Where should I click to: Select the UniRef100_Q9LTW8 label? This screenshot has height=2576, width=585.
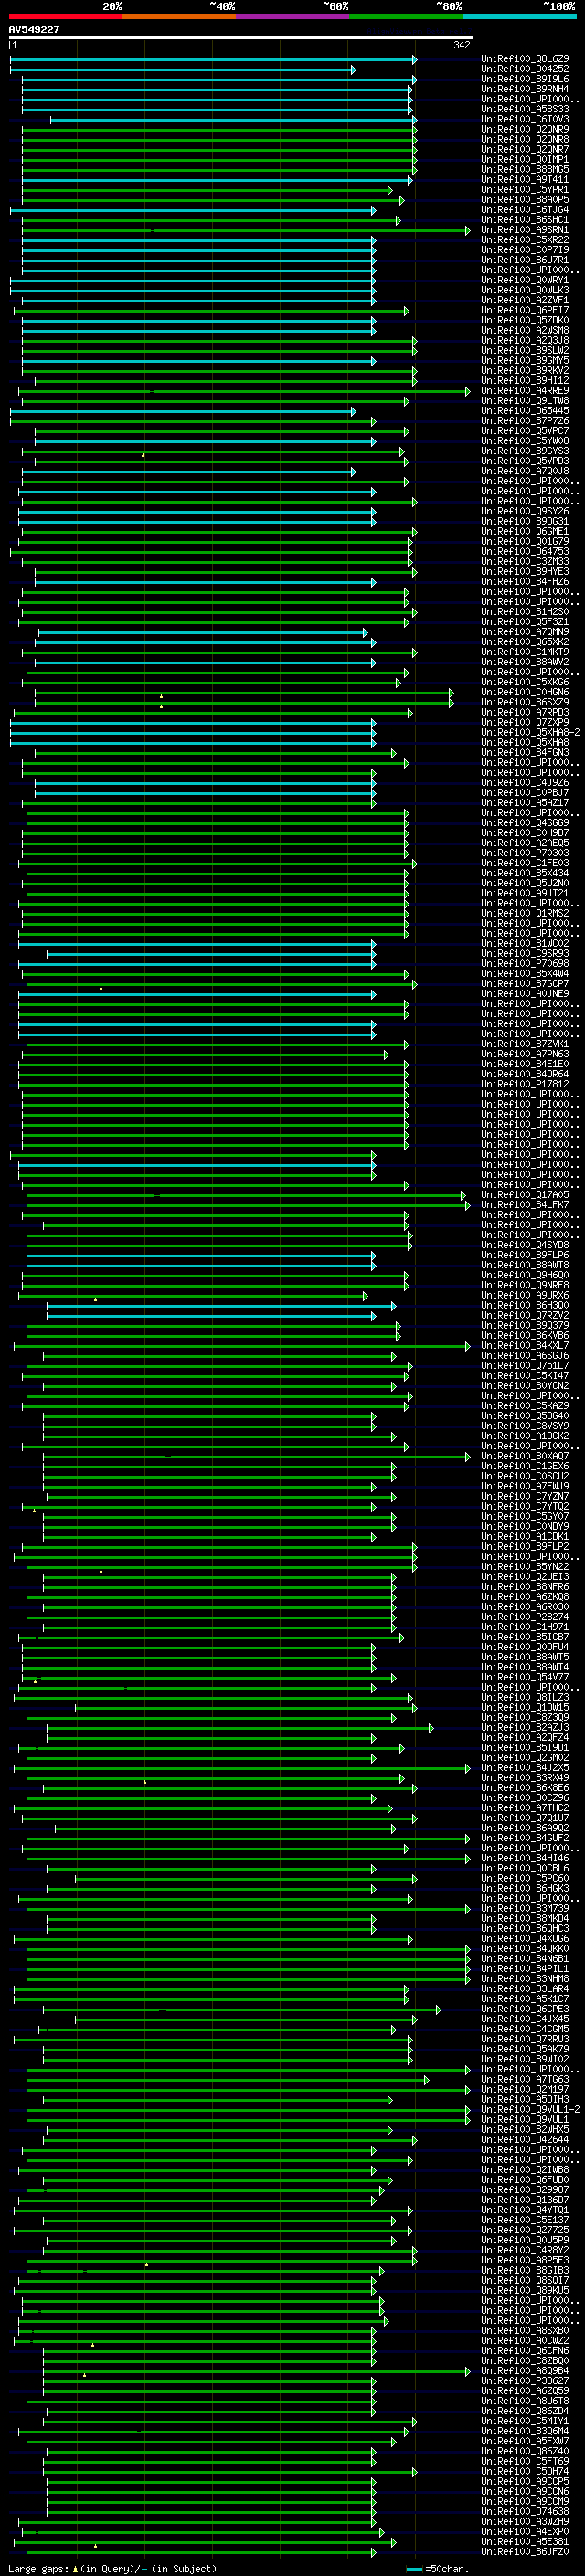[x=525, y=401]
